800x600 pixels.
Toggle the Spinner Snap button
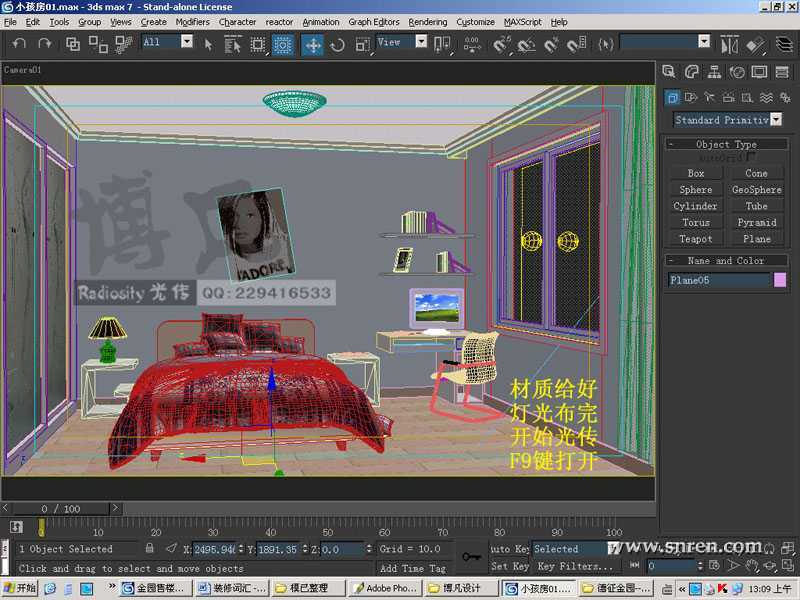pyautogui.click(x=577, y=45)
